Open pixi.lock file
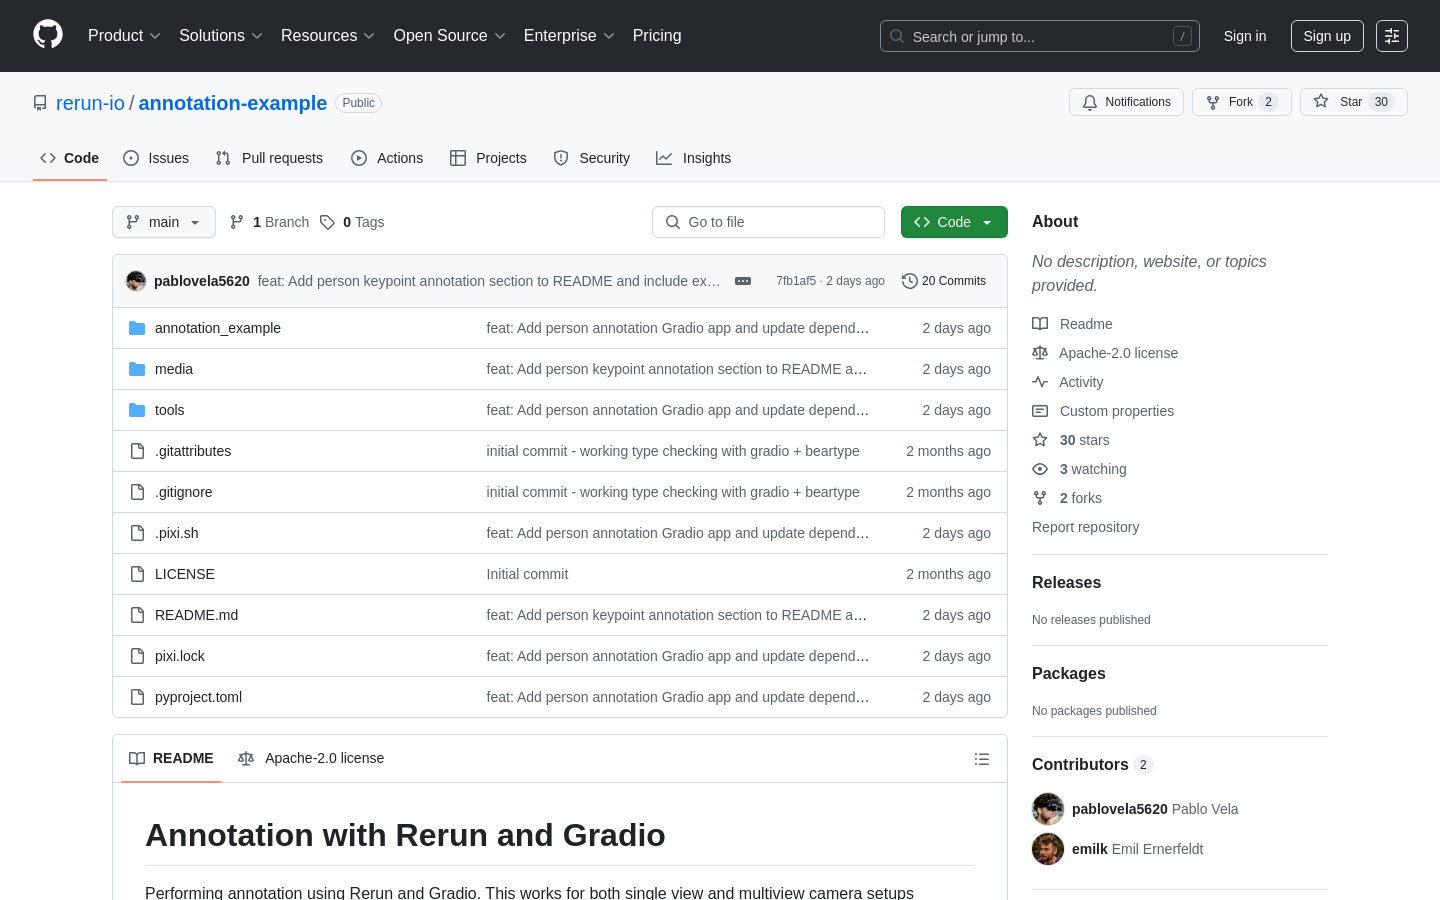1440x900 pixels. (180, 656)
